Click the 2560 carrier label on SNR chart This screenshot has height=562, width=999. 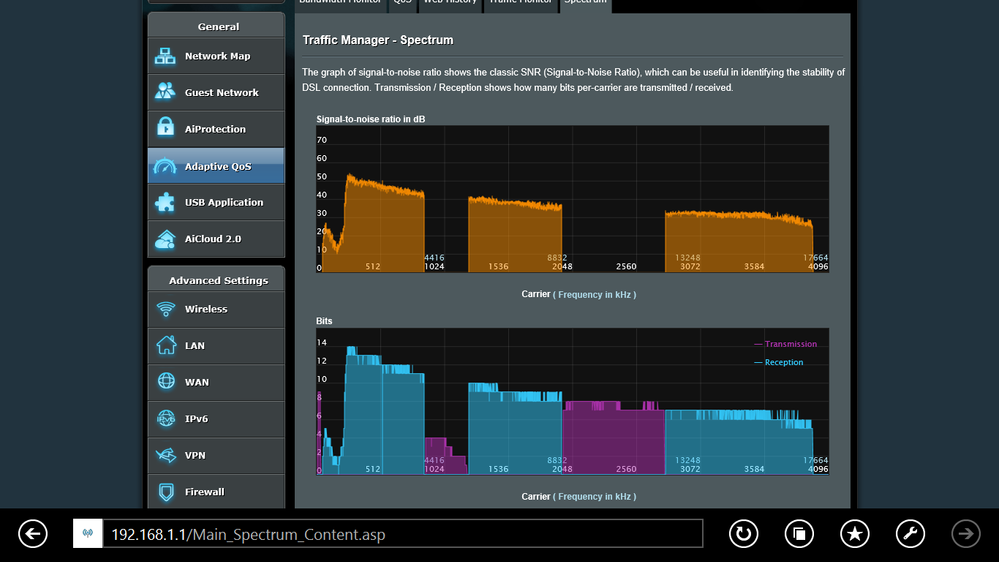(626, 267)
